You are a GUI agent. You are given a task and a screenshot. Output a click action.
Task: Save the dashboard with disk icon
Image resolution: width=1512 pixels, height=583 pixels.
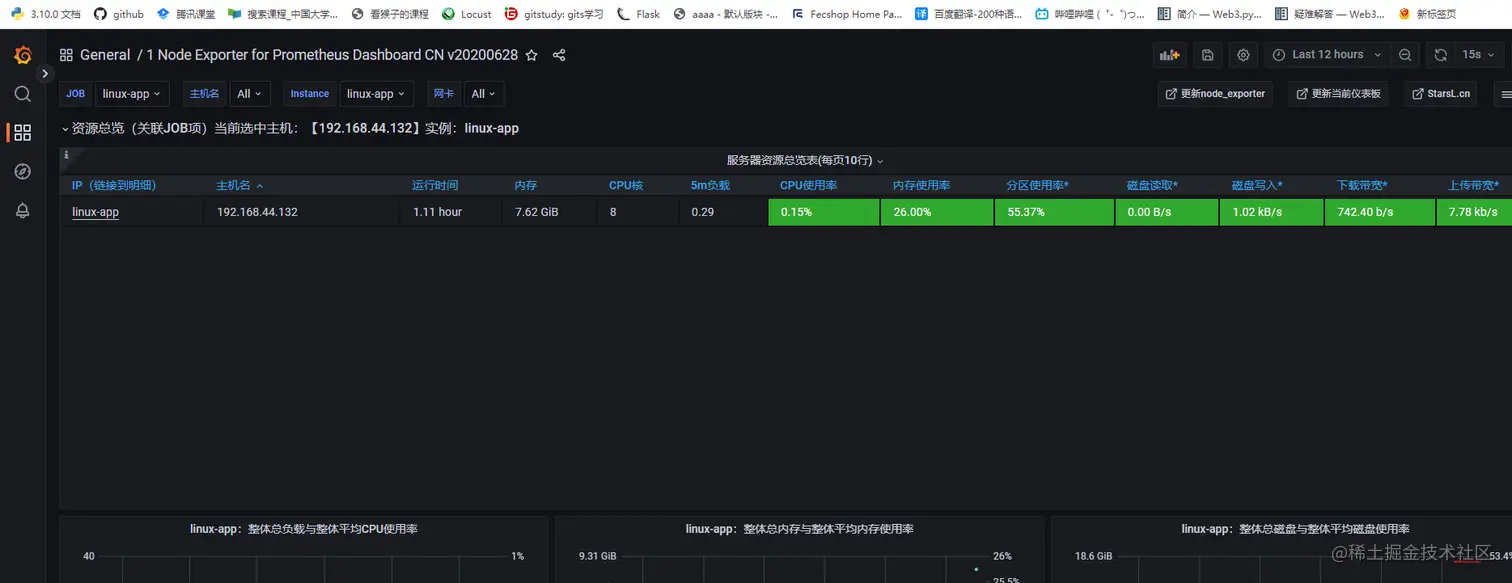click(1207, 55)
